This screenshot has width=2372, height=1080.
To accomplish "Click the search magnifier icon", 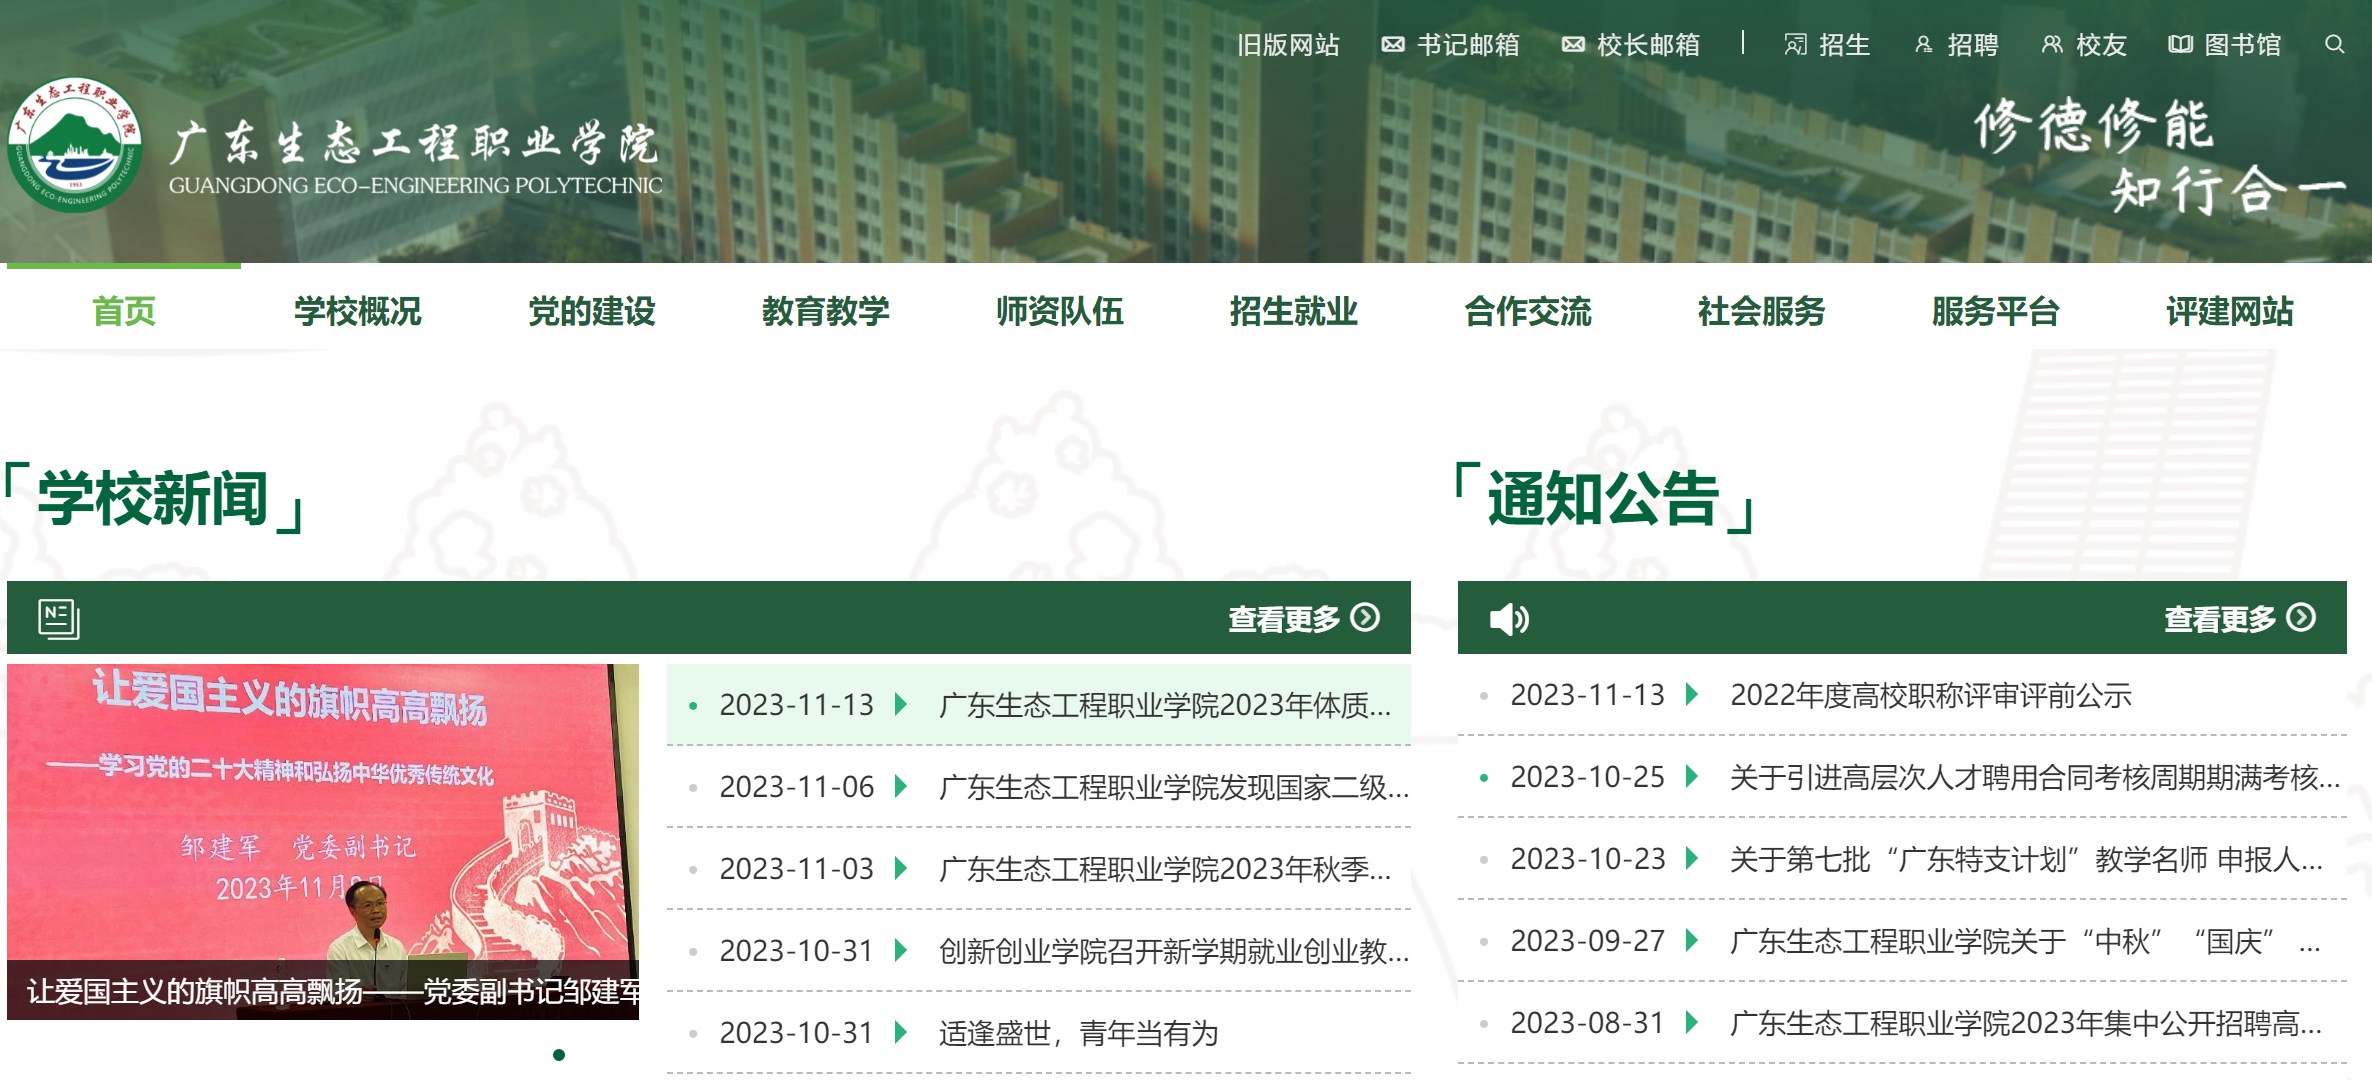I will (2334, 44).
